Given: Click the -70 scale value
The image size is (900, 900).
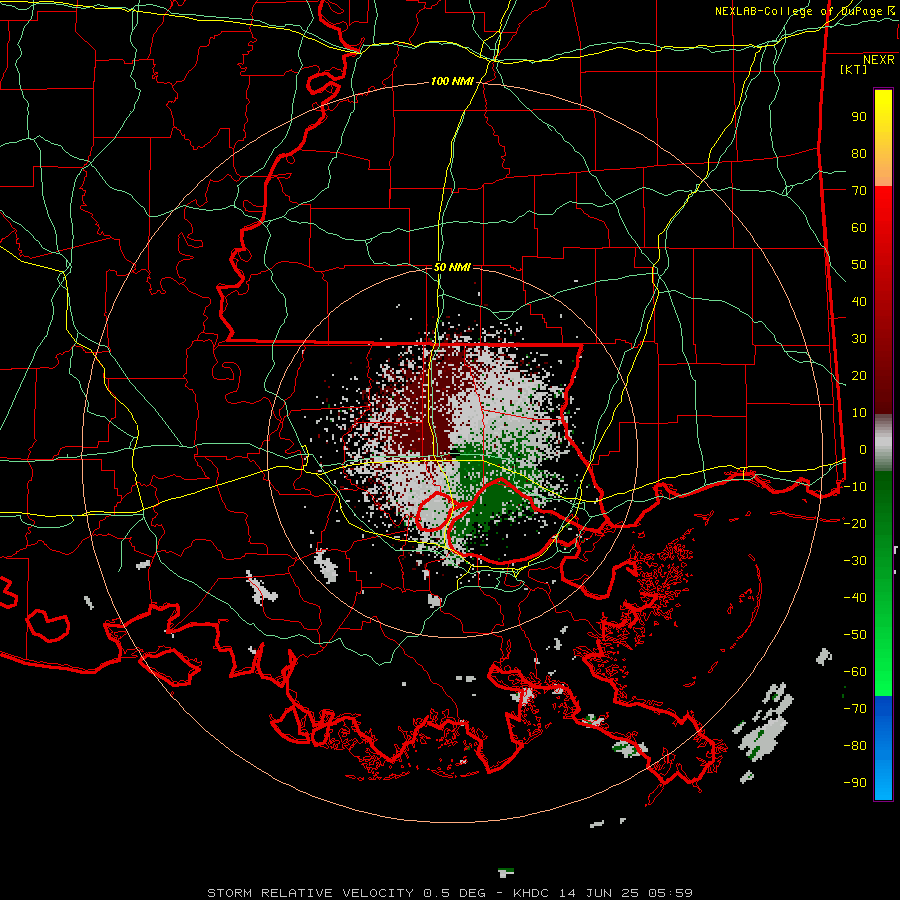Looking at the screenshot, I should 855,709.
